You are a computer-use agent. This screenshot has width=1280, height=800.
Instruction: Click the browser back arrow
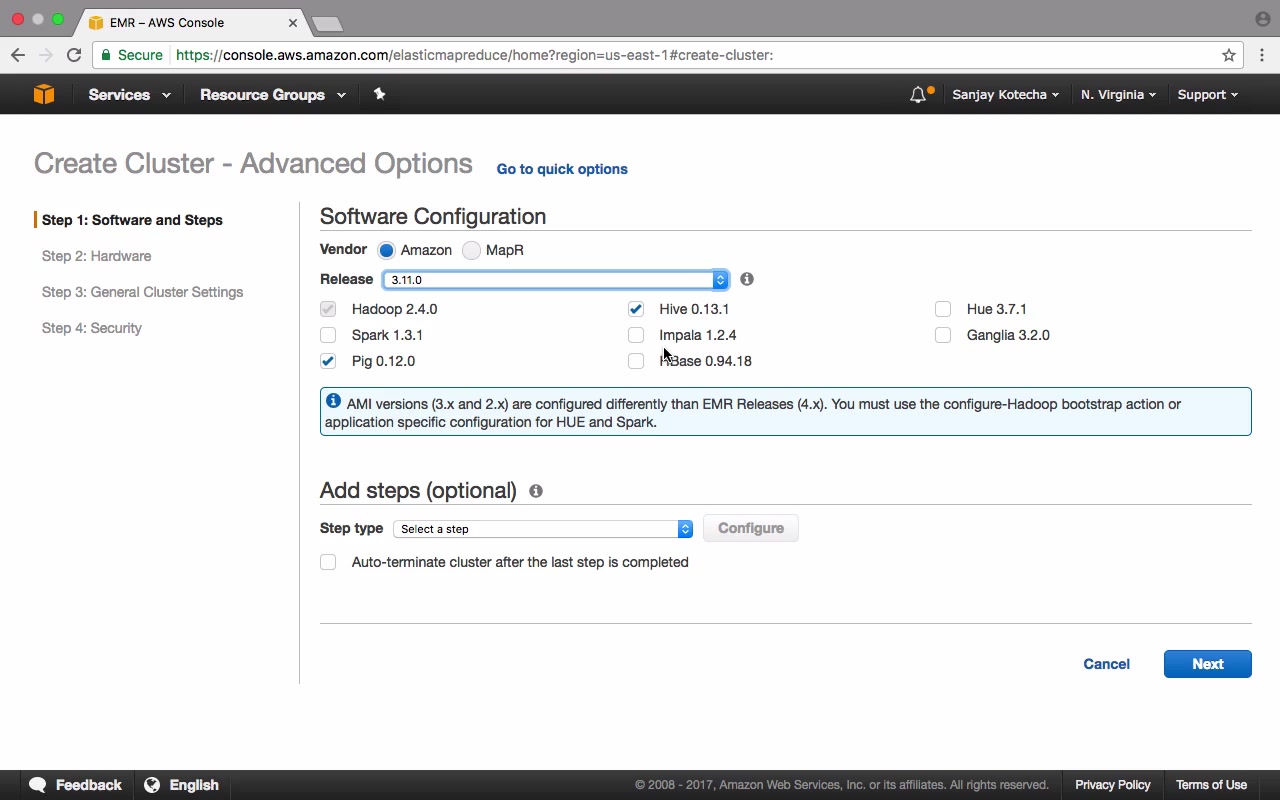tap(17, 55)
